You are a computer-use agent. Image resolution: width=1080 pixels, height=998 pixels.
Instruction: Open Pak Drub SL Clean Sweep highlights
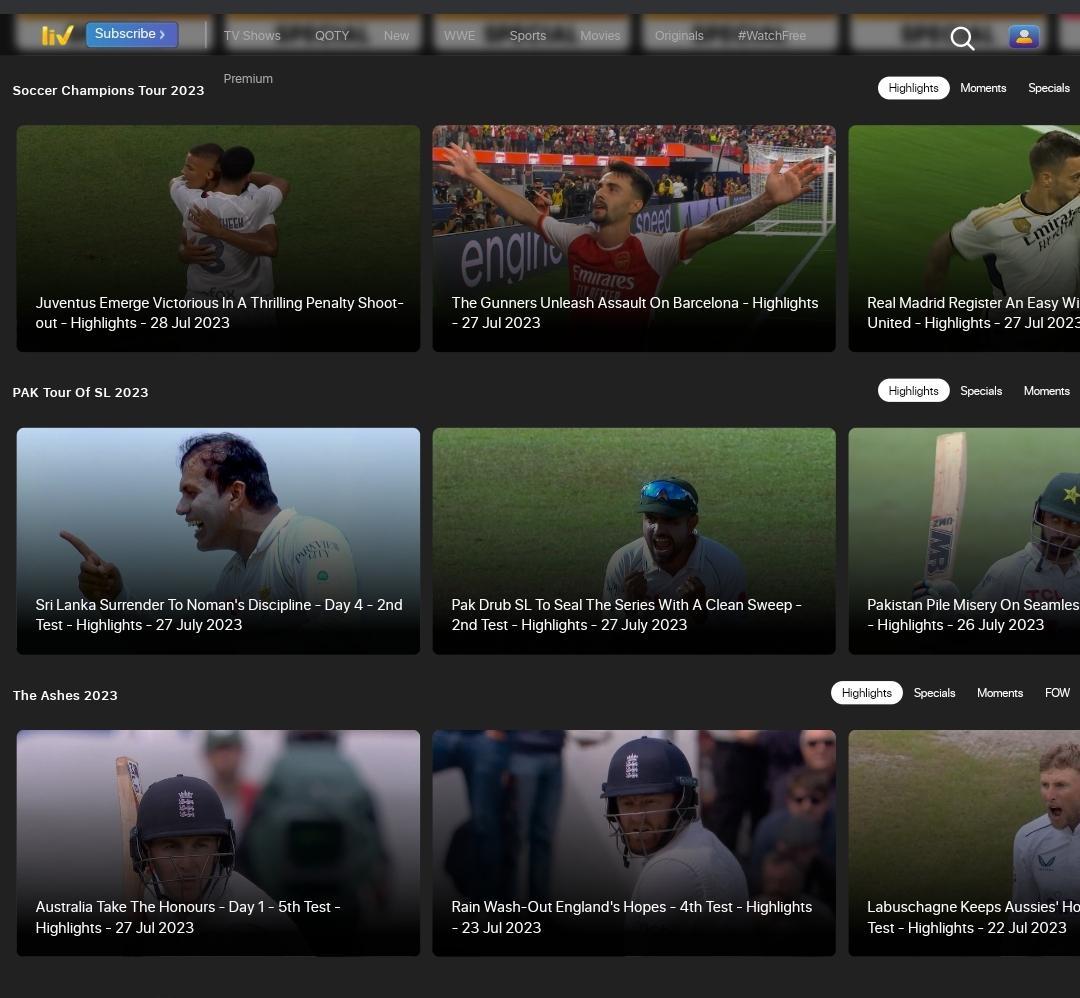click(634, 541)
